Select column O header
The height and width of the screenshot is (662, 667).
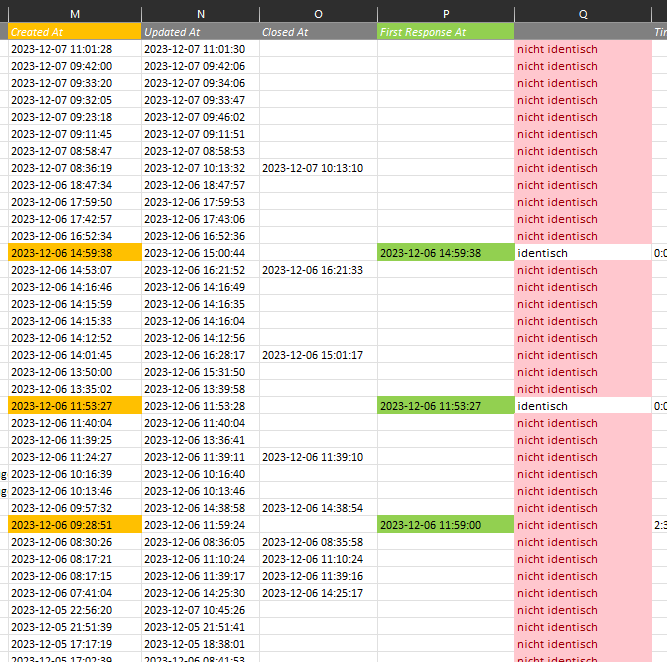[x=318, y=14]
